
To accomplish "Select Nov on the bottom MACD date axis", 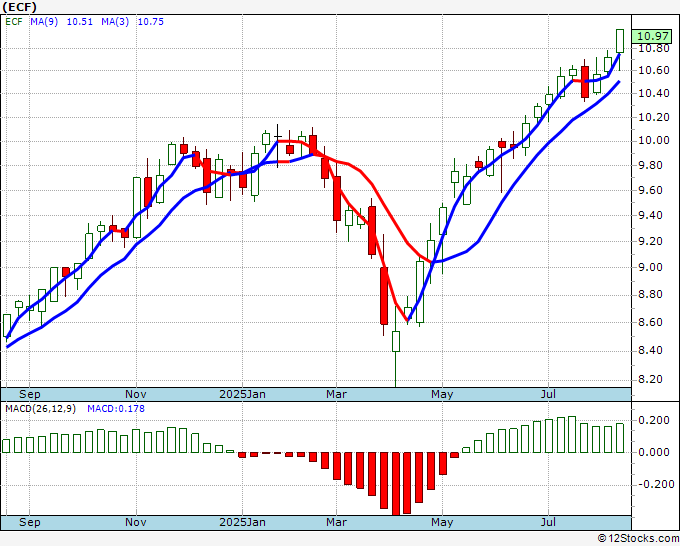I will 136,522.
